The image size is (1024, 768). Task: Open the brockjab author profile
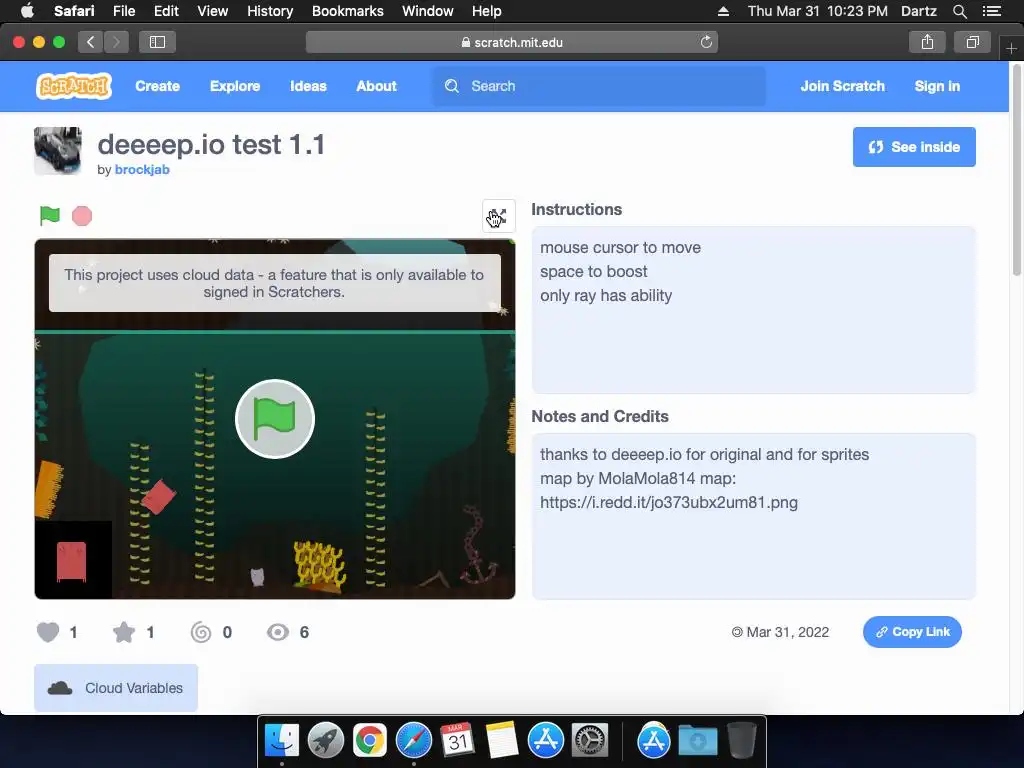142,170
